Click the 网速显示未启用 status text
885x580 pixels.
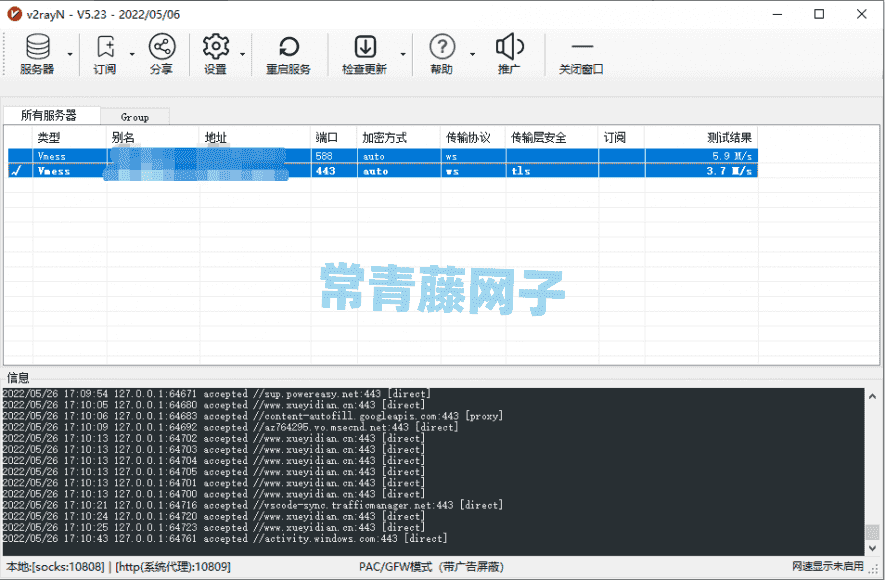click(827, 565)
